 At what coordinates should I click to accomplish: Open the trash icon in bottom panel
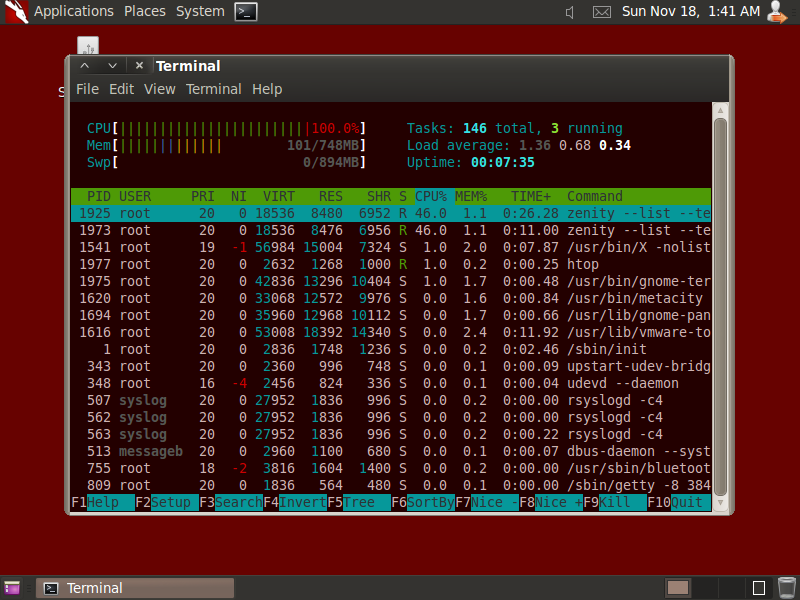click(787, 588)
